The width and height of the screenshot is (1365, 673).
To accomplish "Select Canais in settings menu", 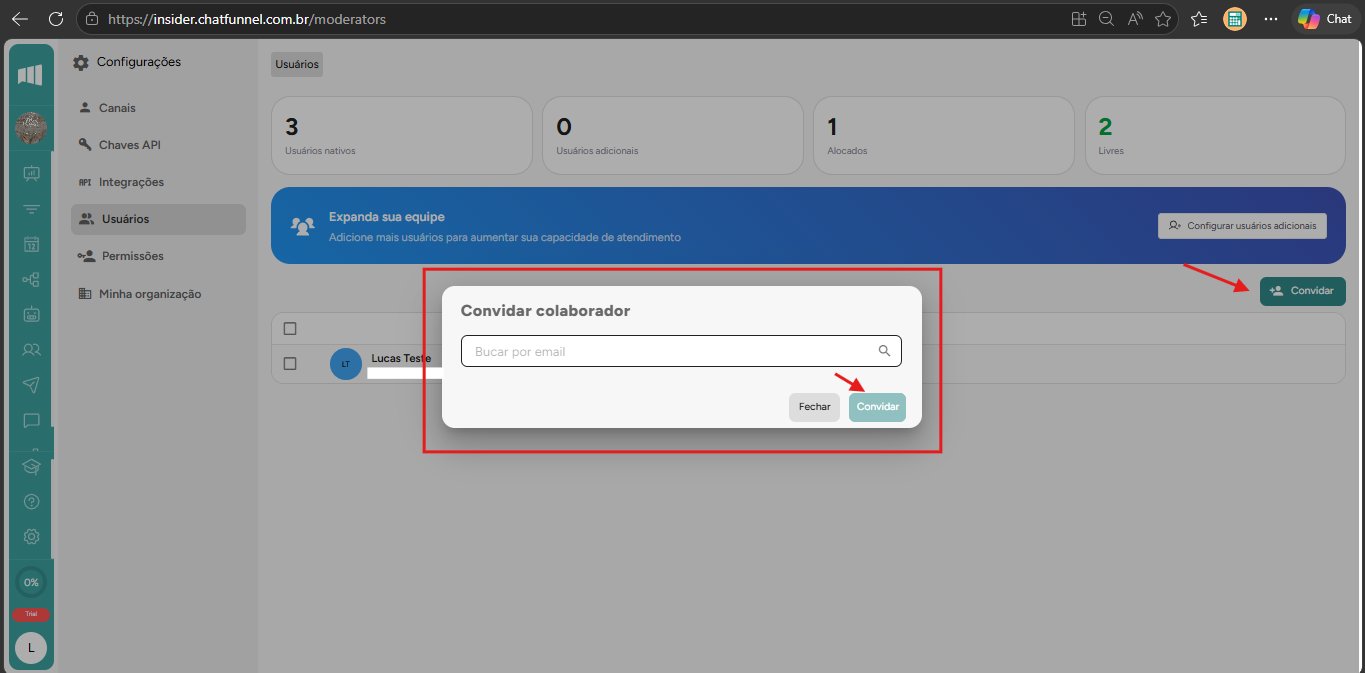I will click(x=117, y=108).
